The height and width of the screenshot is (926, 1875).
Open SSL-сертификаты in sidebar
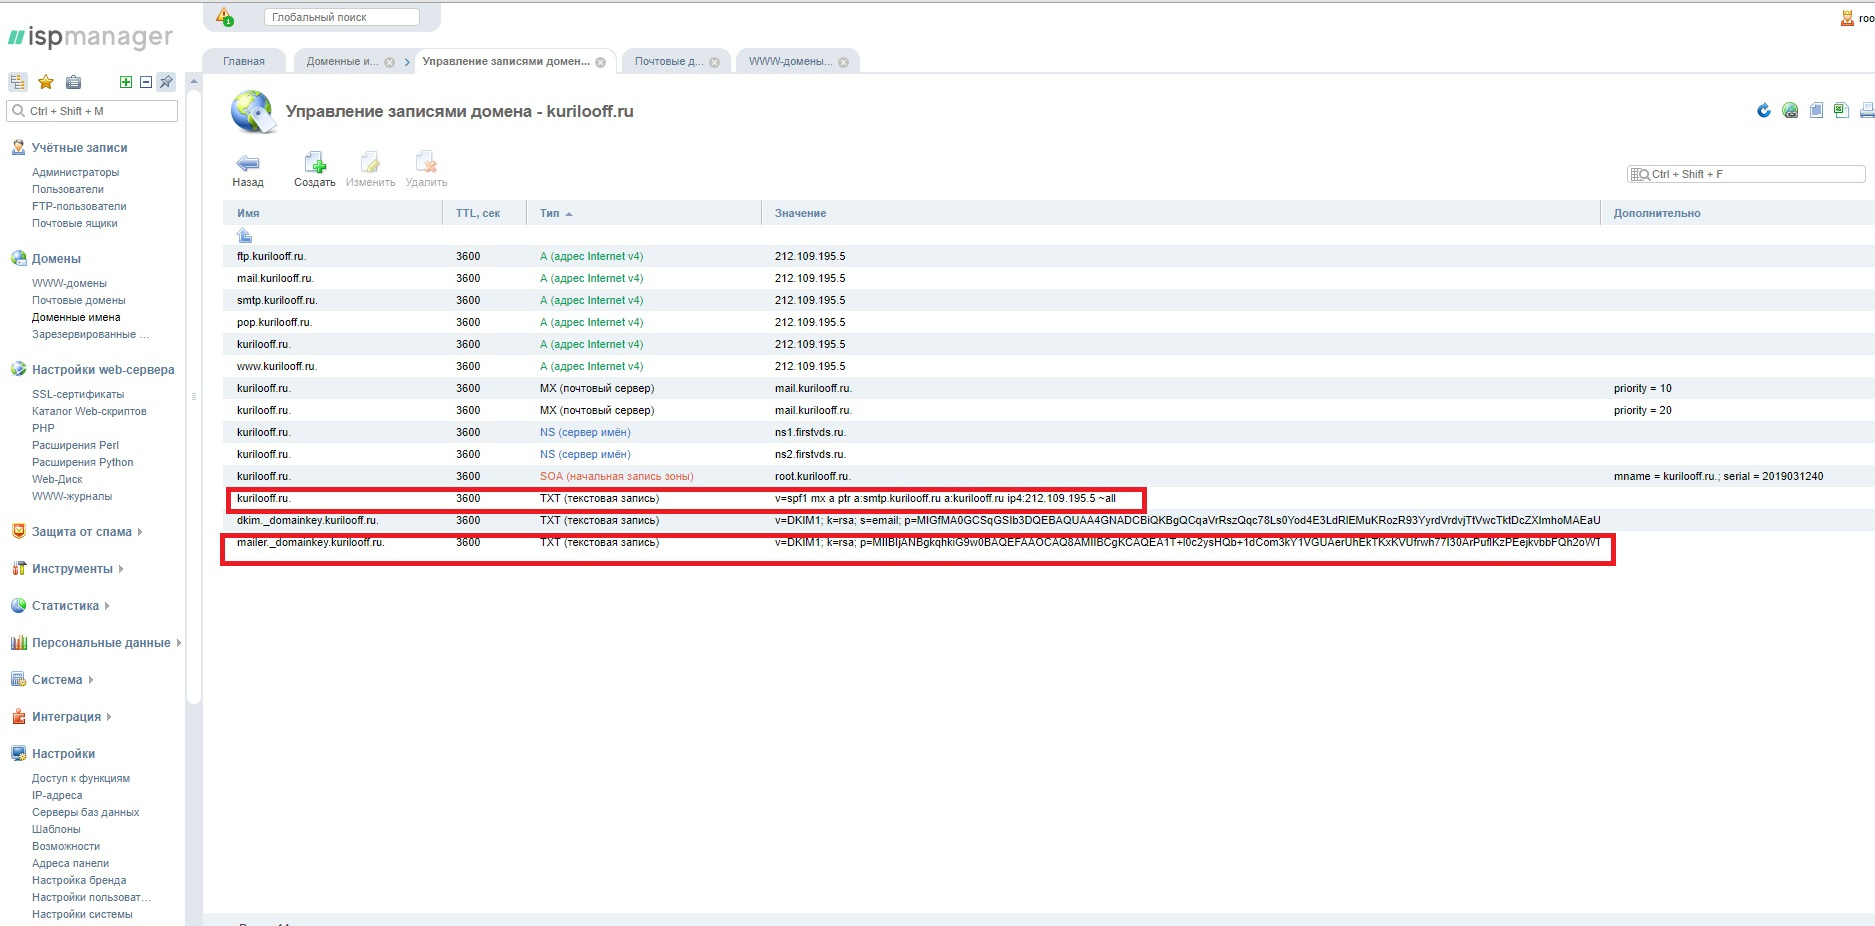point(78,394)
